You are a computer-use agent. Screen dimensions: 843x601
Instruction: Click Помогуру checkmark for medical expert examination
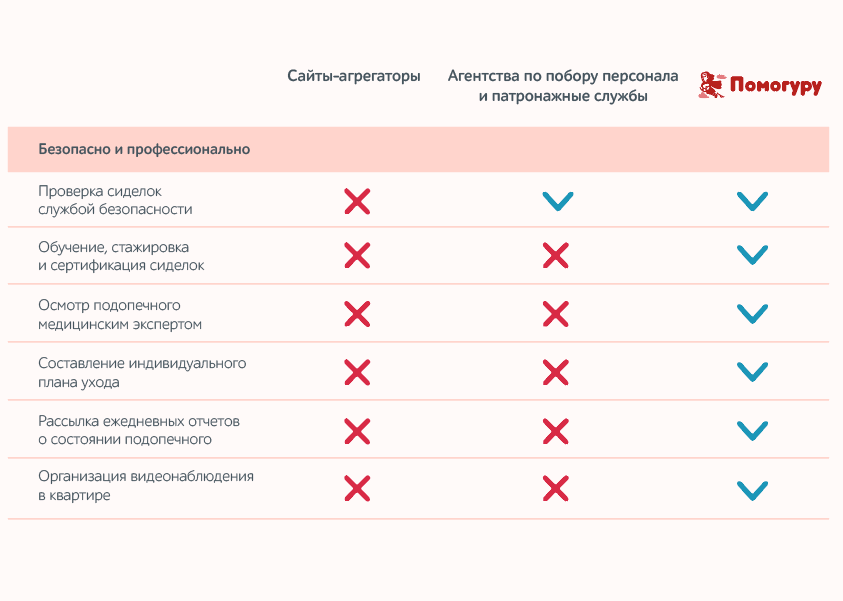point(751,314)
